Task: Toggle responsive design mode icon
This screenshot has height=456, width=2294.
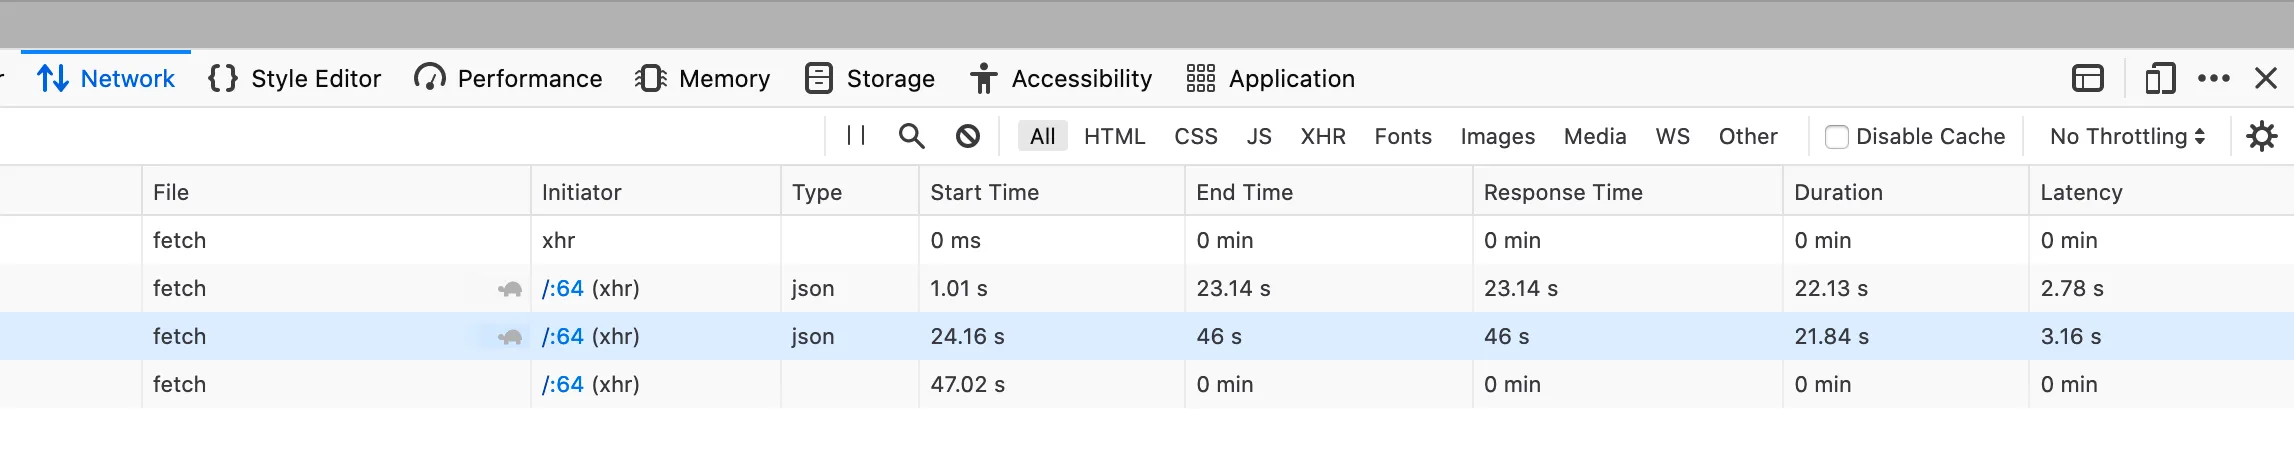Action: 2160,78
